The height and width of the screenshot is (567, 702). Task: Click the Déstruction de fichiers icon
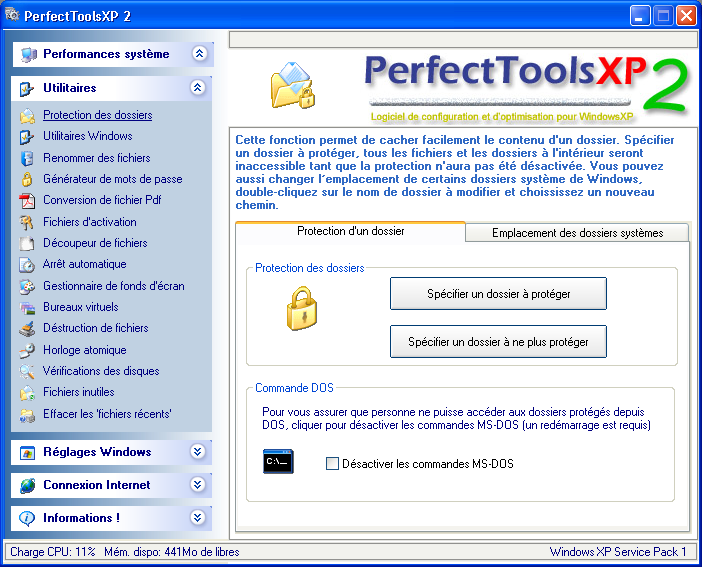pos(27,329)
